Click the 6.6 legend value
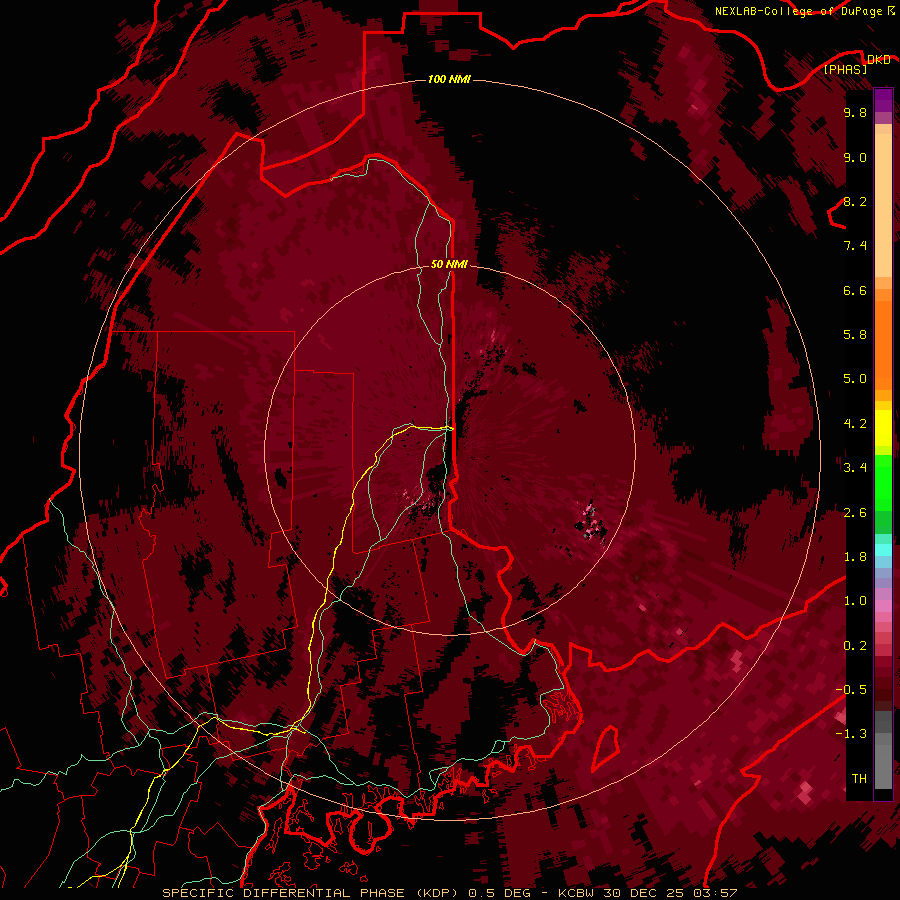This screenshot has height=900, width=900. pyautogui.click(x=855, y=290)
